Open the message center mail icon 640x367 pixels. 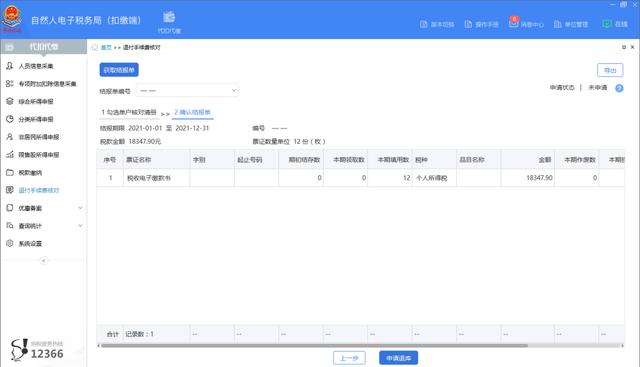(513, 23)
